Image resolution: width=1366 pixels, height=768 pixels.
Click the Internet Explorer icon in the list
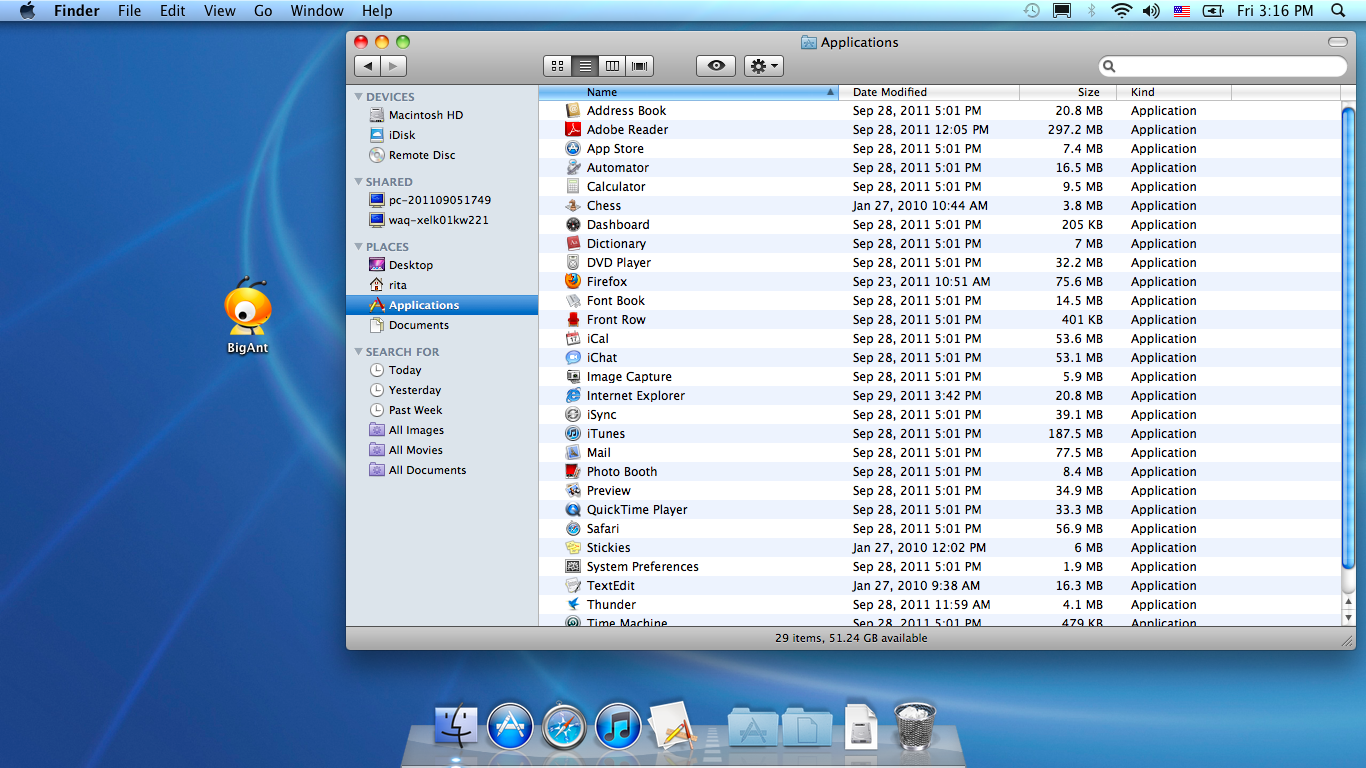573,396
